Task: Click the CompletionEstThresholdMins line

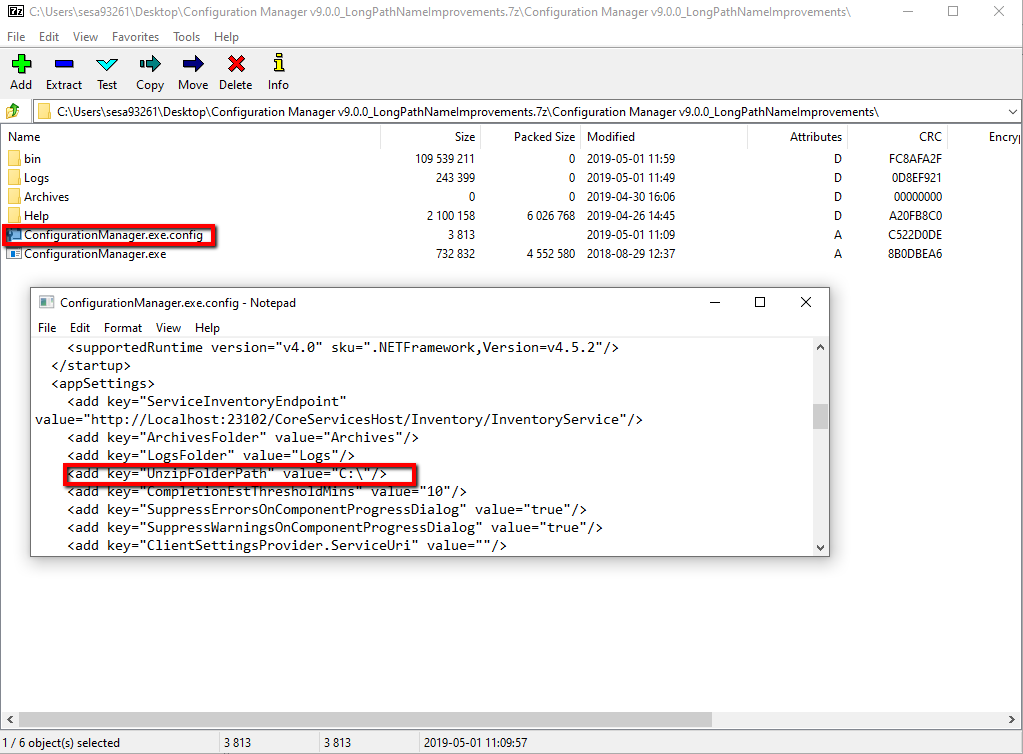Action: pyautogui.click(x=267, y=491)
